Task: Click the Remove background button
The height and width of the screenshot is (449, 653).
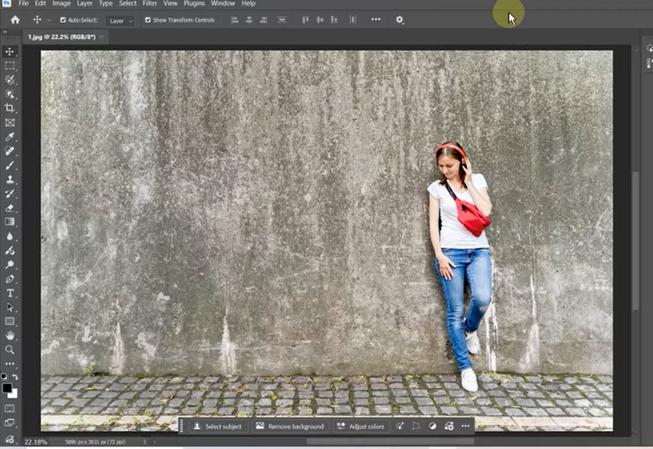Action: tap(290, 426)
